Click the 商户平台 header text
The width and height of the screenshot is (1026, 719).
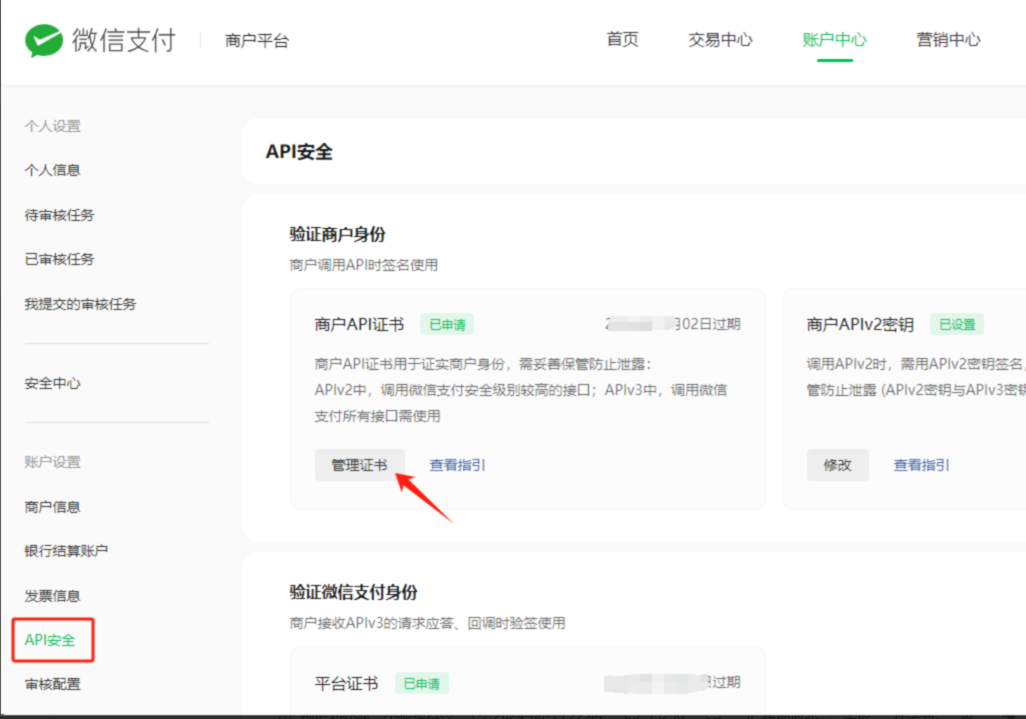pyautogui.click(x=256, y=41)
